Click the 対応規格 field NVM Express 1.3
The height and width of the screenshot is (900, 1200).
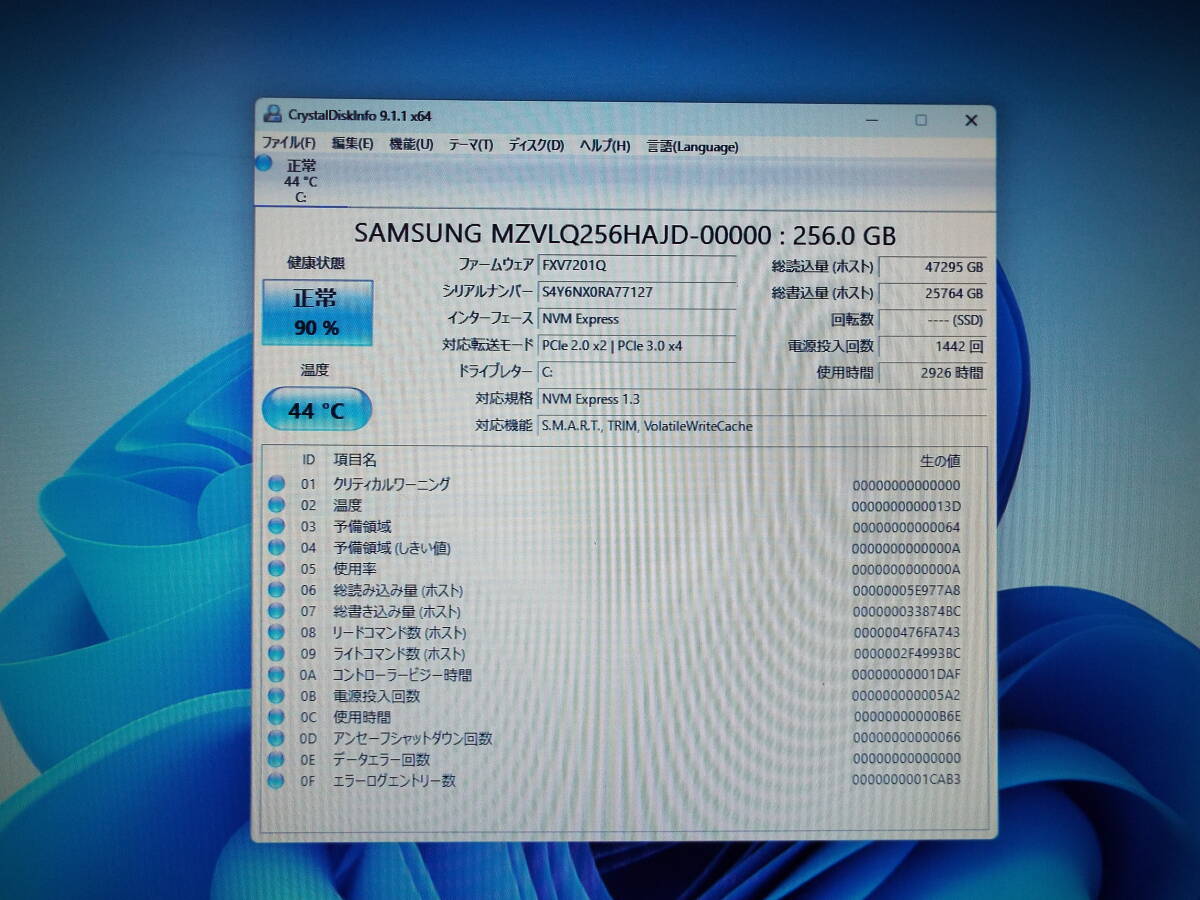(x=762, y=399)
